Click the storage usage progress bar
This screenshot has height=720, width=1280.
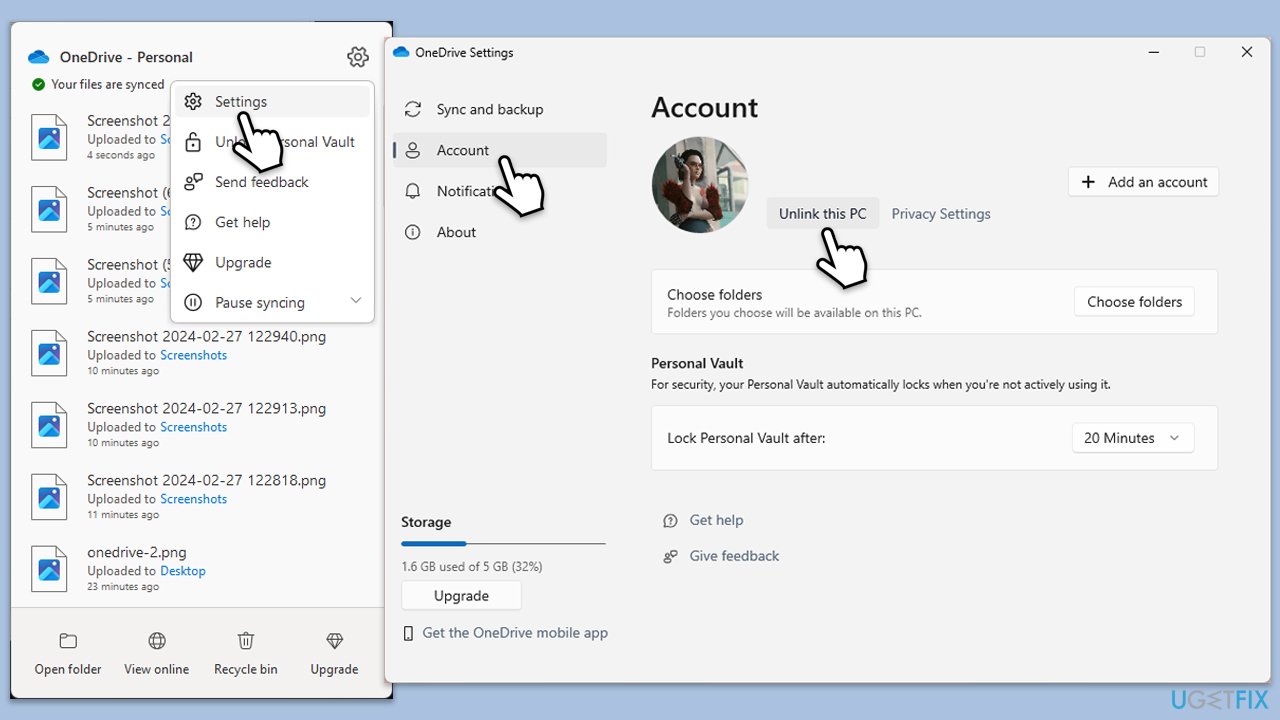point(503,544)
